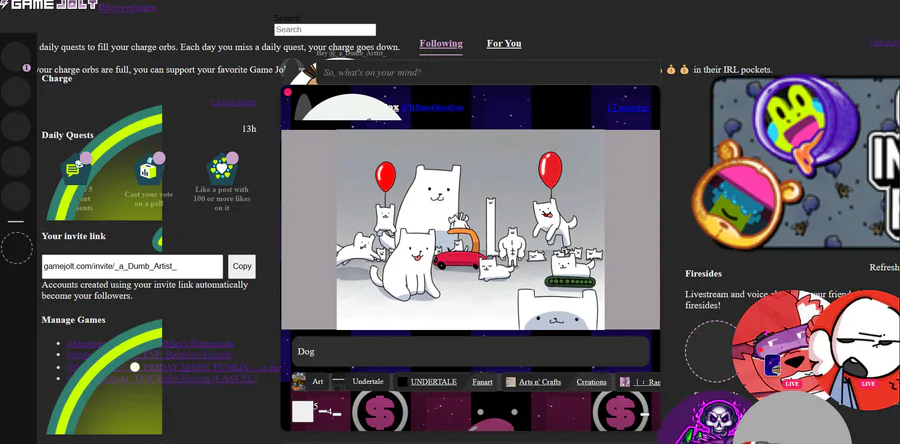Open the post timestamp link
This screenshot has width=900, height=444.
628,108
